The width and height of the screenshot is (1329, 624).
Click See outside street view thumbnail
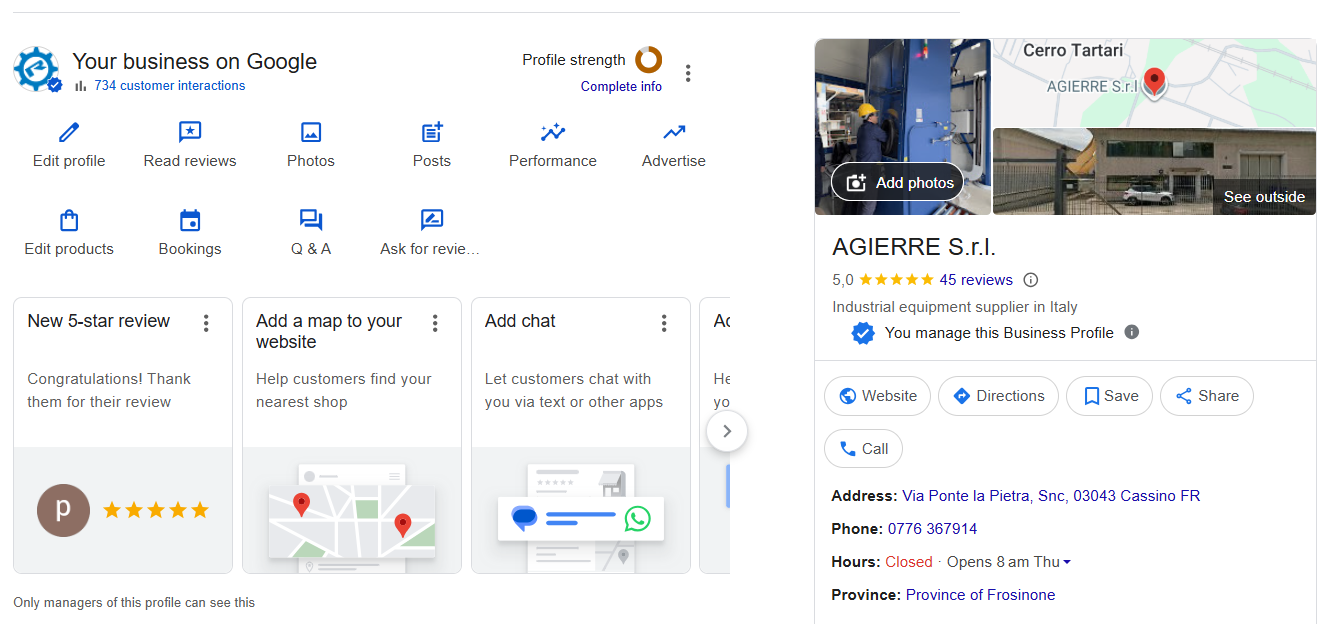[x=1154, y=171]
